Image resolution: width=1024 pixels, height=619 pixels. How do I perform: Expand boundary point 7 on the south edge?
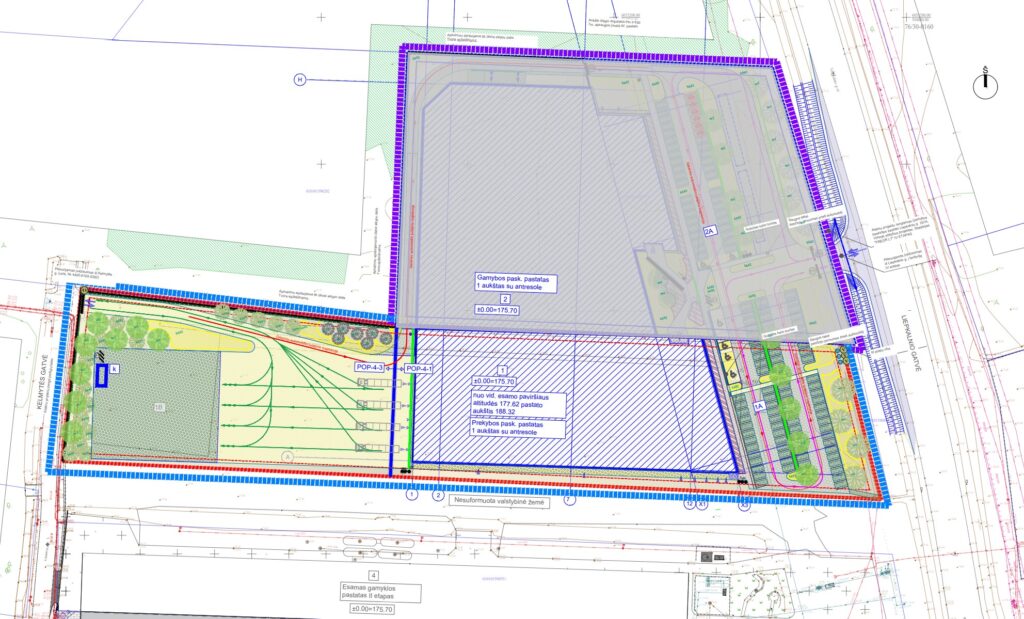pos(570,503)
